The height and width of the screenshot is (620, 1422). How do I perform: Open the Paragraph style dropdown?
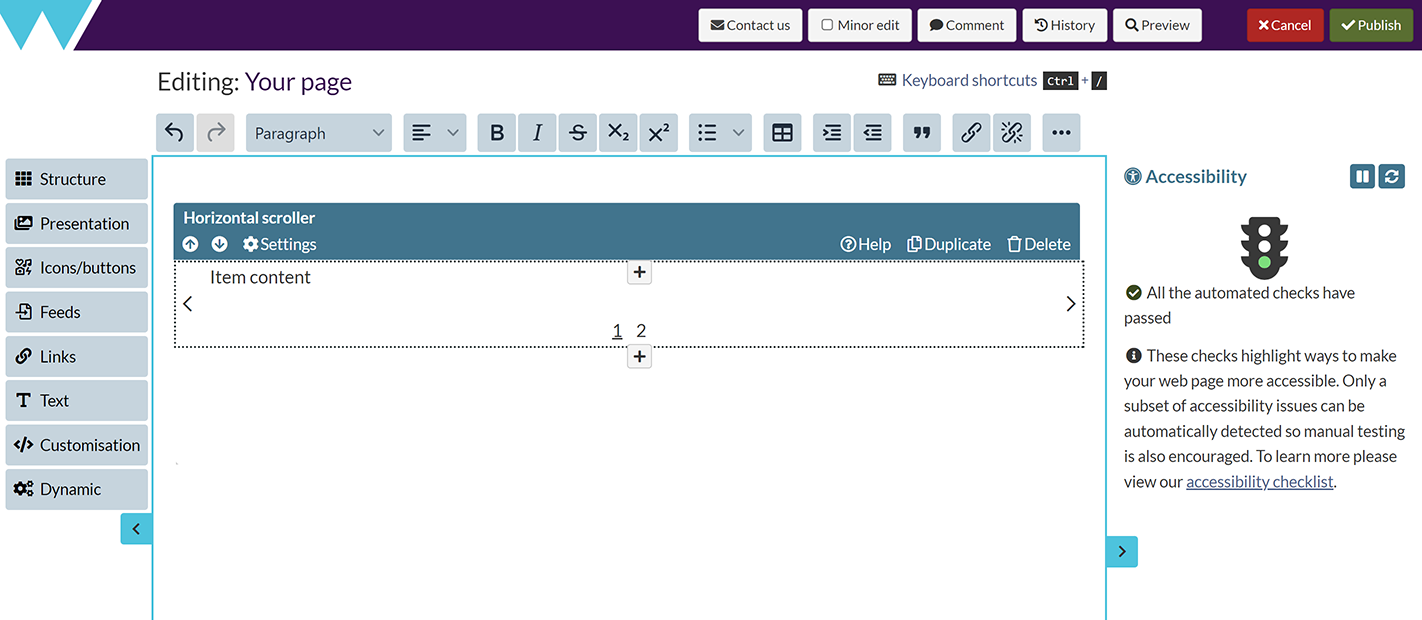318,132
